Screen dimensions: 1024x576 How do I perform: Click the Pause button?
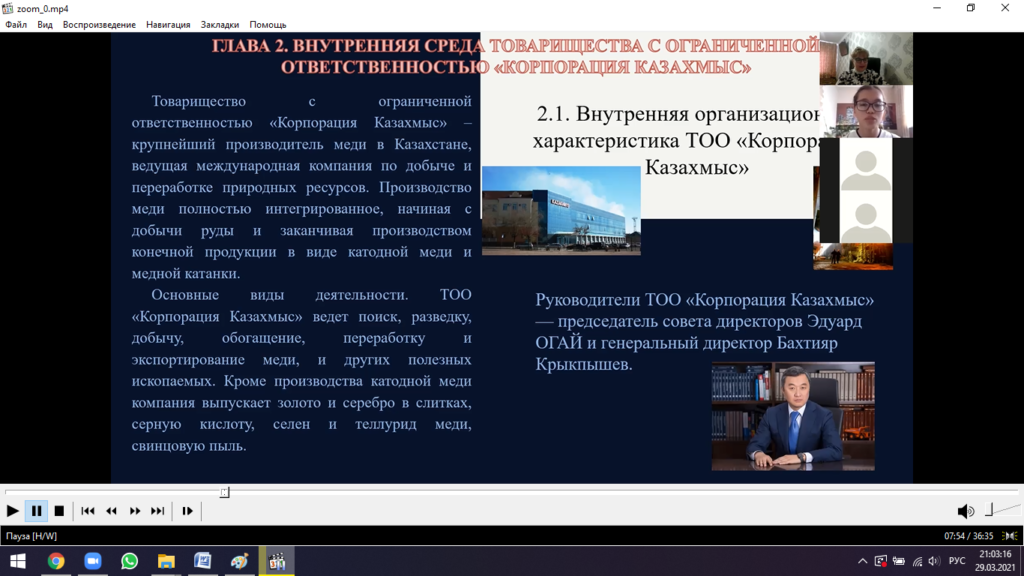(37, 511)
